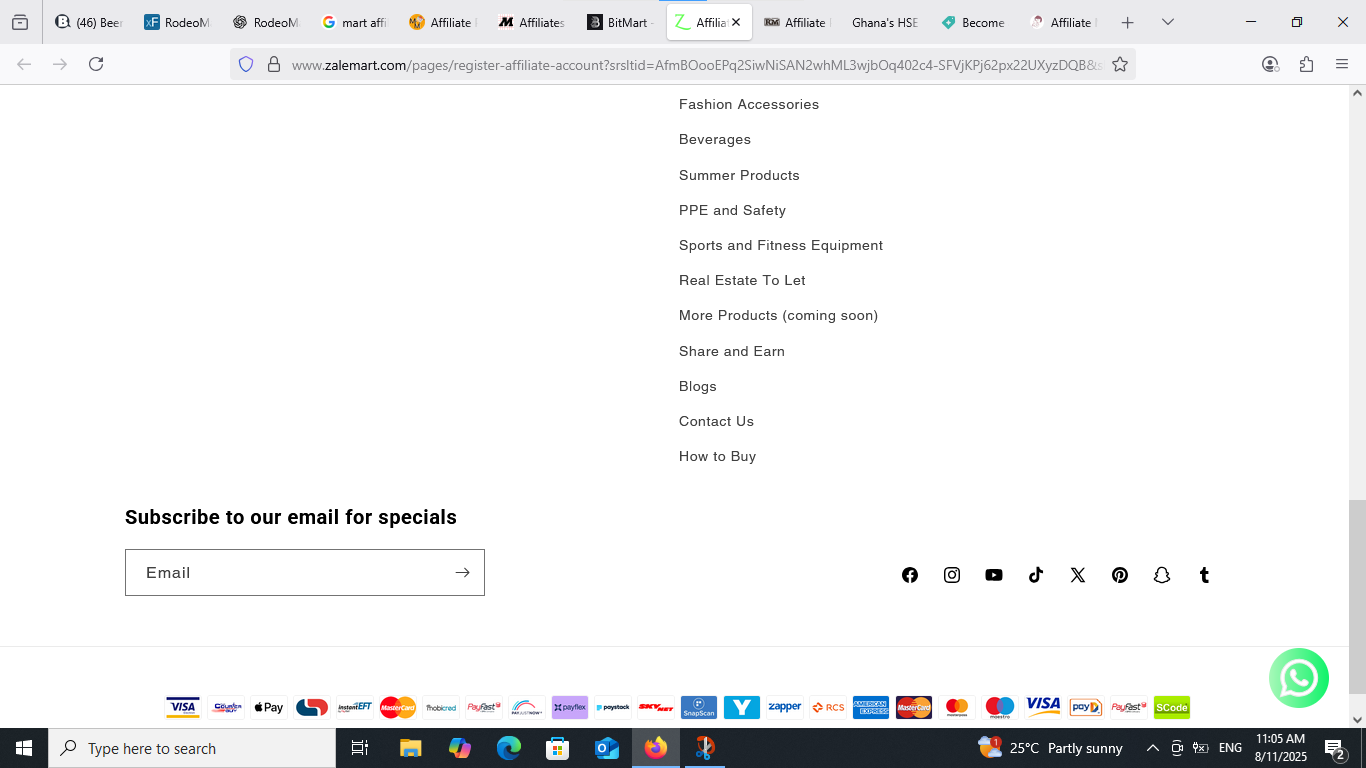Screen dimensions: 1366x768
Task: Open Firefox View button
Action: [x=20, y=22]
